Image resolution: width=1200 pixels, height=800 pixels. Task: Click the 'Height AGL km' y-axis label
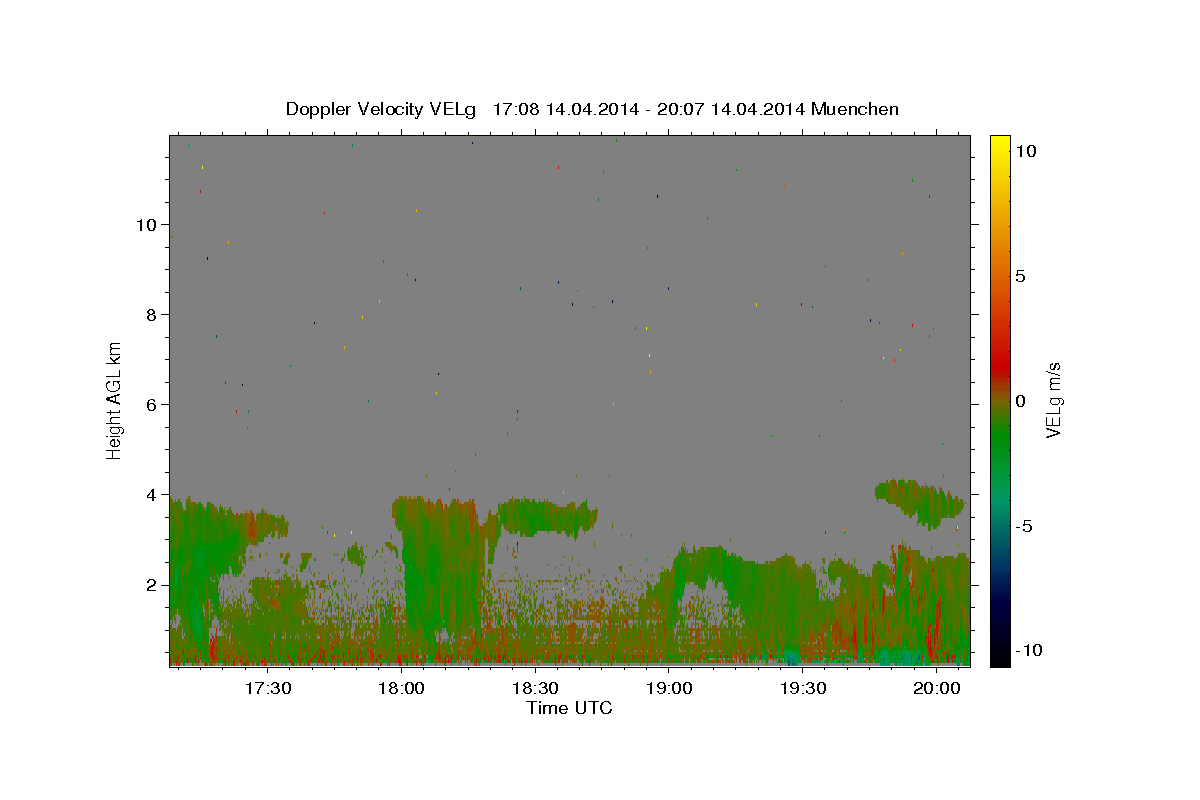coord(115,400)
